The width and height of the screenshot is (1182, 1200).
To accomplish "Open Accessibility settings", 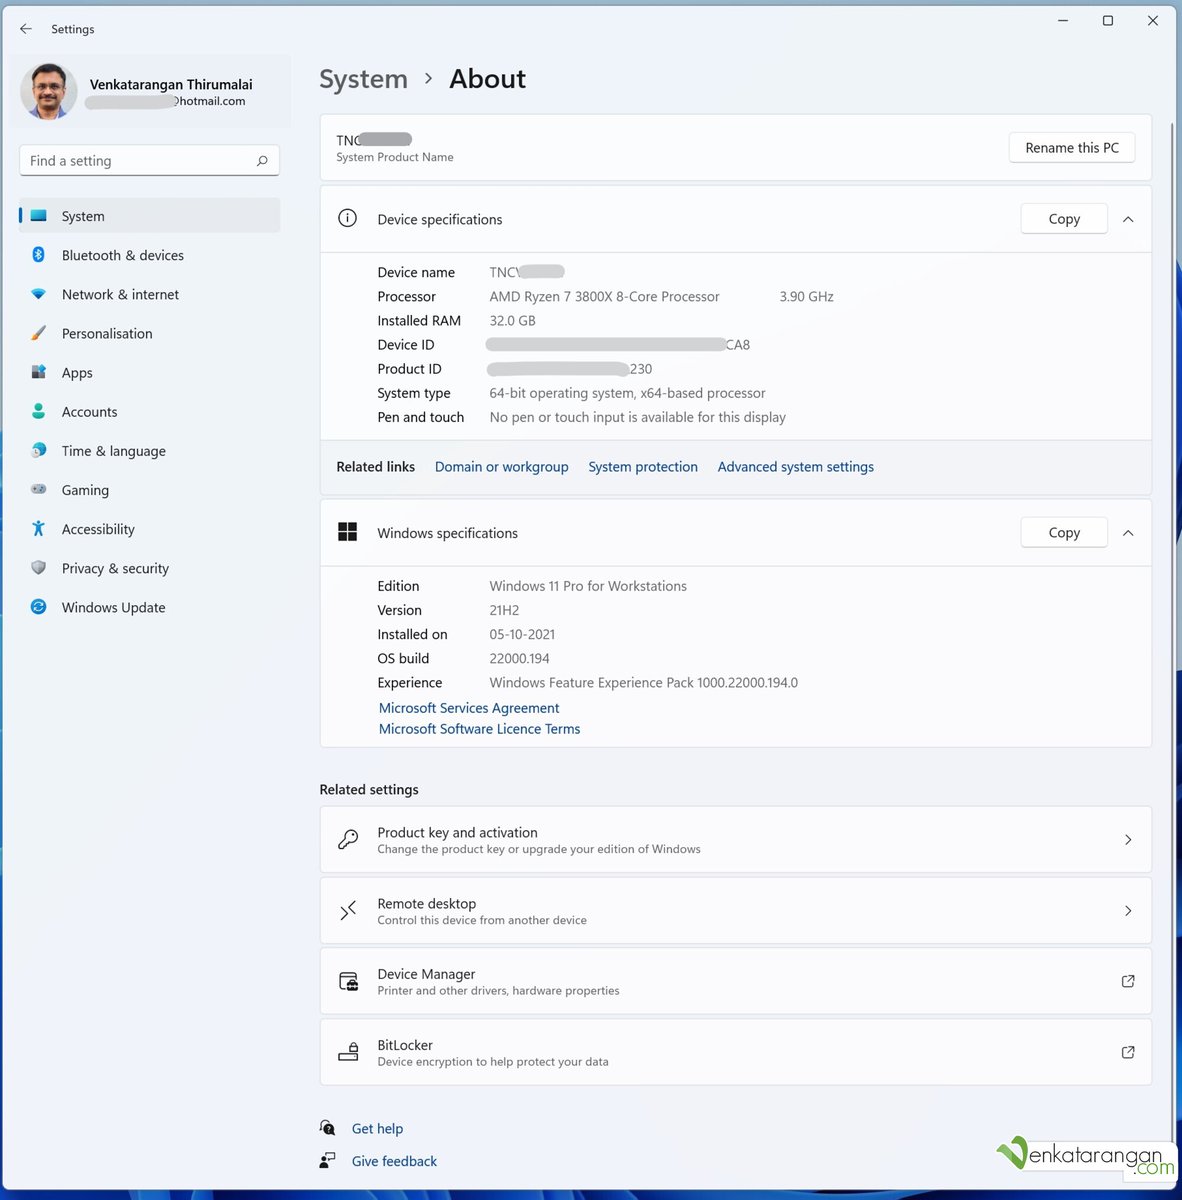I will point(150,528).
